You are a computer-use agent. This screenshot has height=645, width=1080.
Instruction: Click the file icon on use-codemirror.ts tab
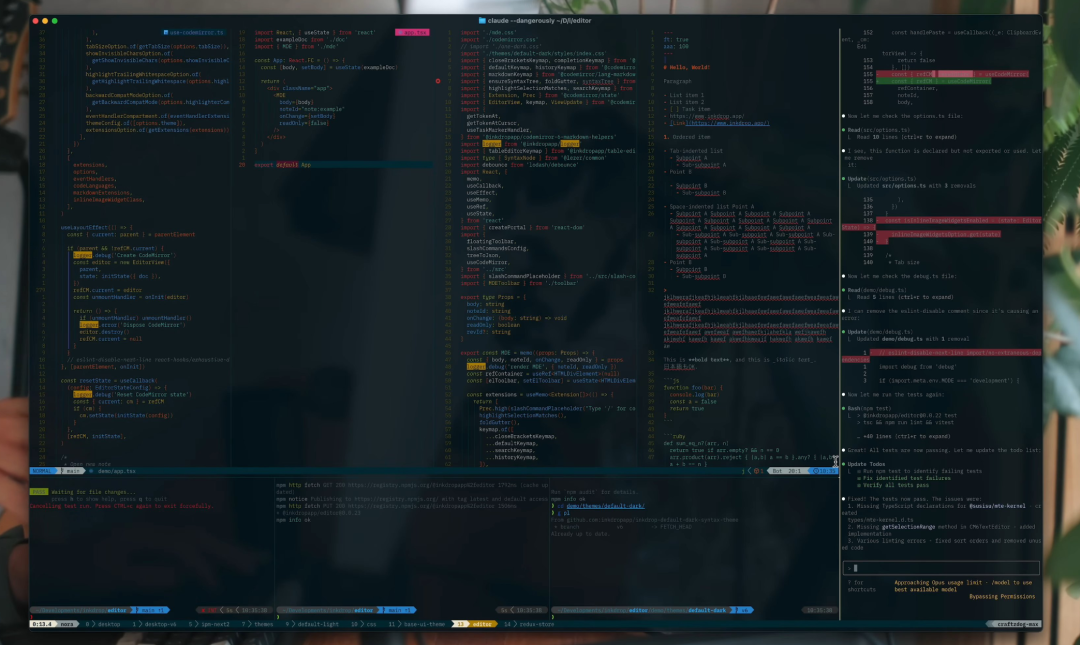tap(166, 32)
